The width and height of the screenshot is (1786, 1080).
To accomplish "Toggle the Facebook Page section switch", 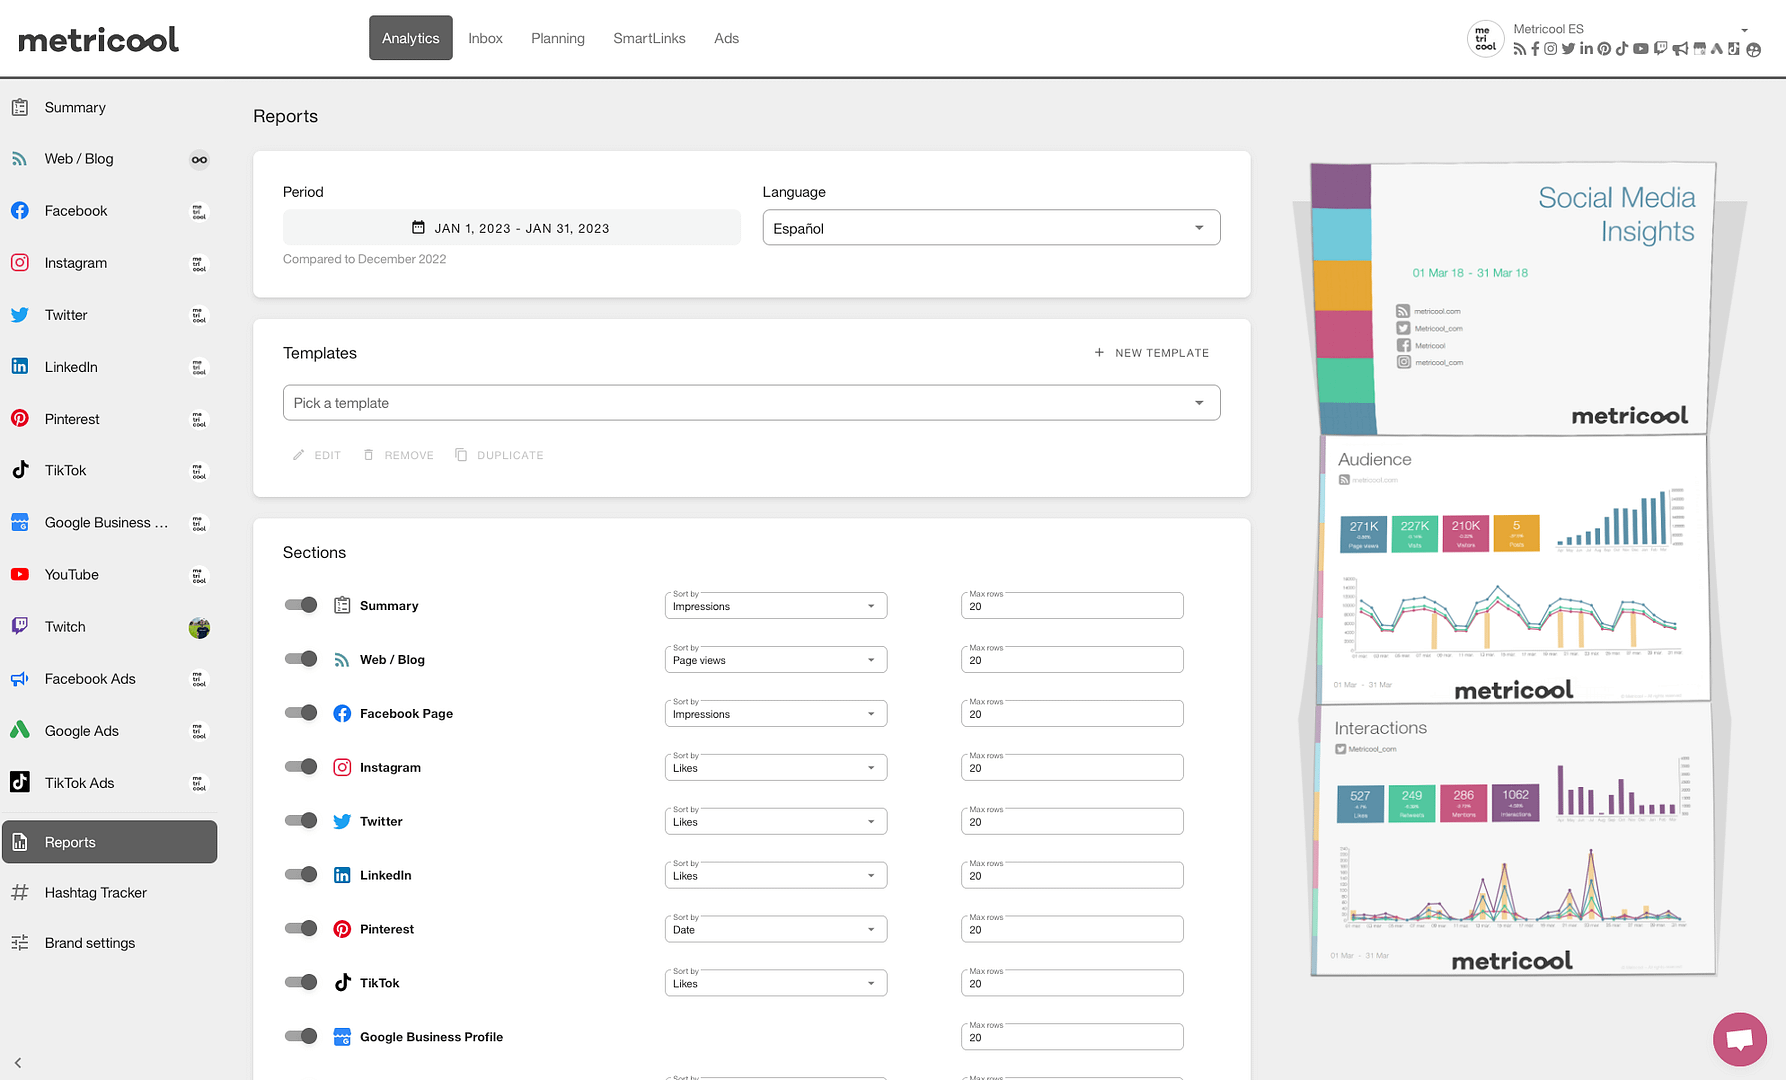I will tap(301, 713).
